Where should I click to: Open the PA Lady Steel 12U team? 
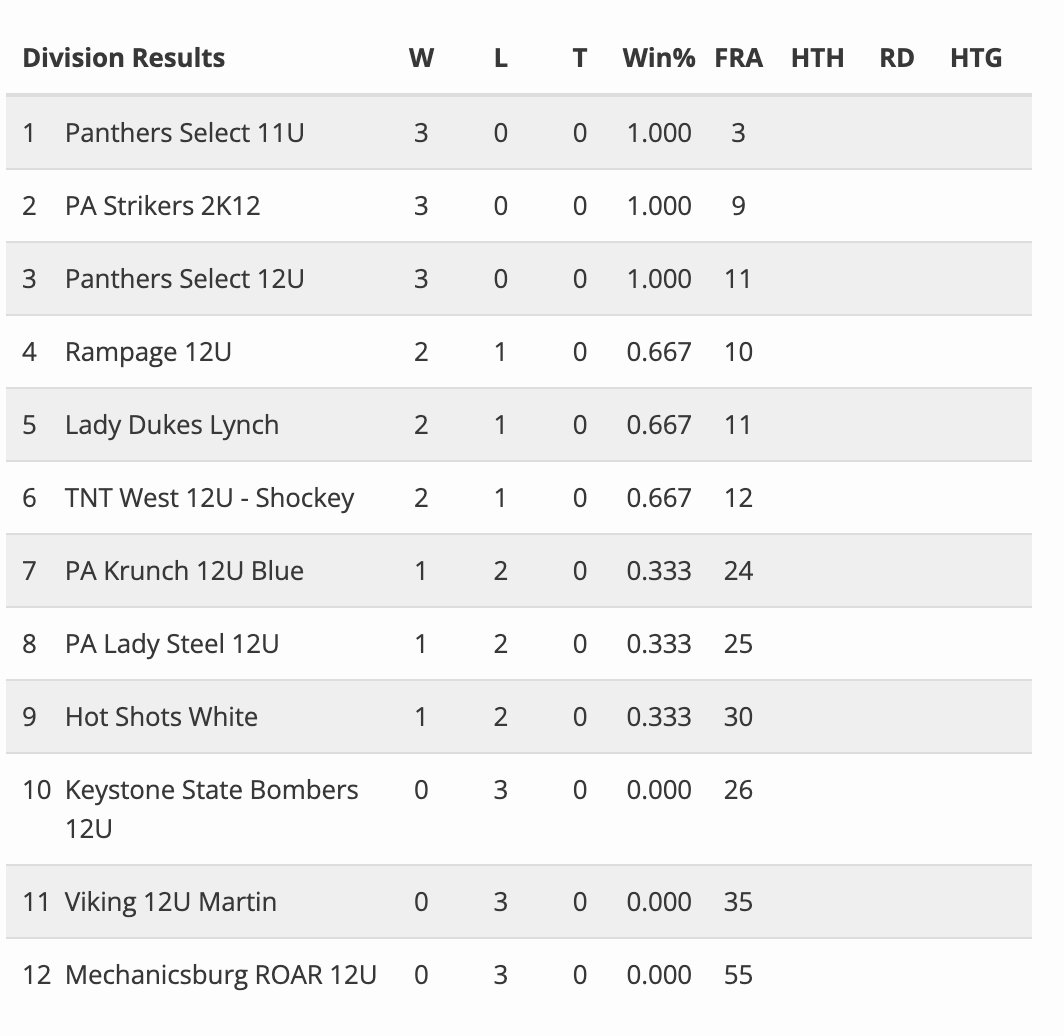[x=172, y=644]
